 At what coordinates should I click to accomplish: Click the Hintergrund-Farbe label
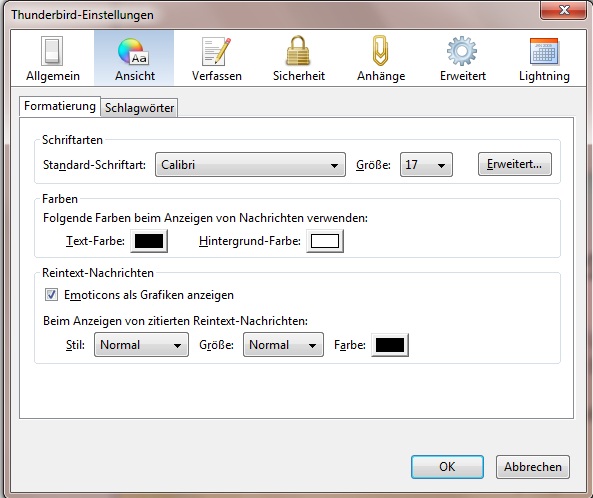(250, 241)
